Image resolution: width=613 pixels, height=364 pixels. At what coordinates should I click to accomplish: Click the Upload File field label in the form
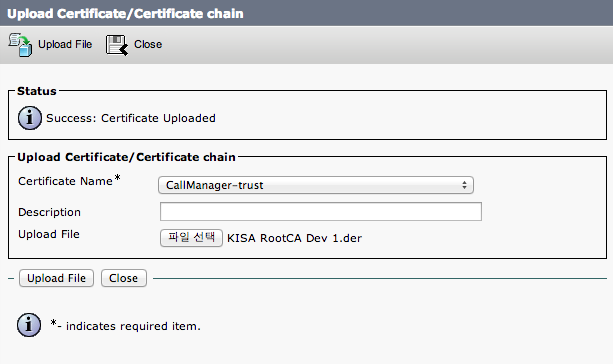coord(49,234)
